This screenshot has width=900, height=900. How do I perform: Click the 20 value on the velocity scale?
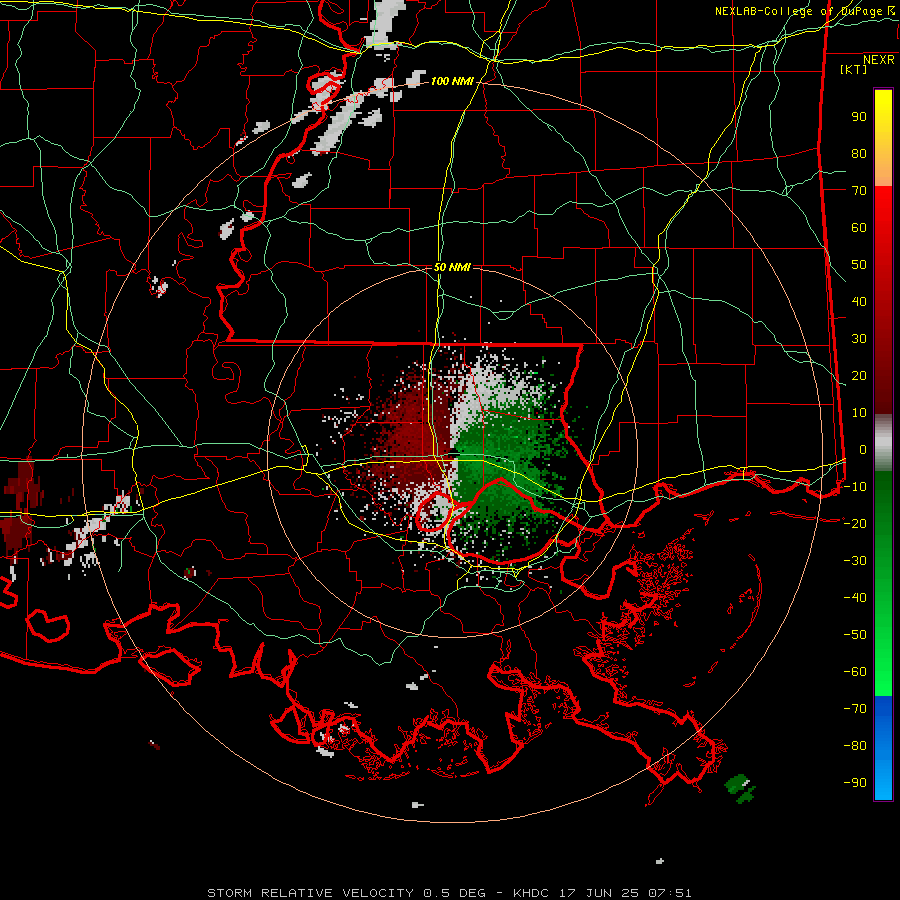859,376
